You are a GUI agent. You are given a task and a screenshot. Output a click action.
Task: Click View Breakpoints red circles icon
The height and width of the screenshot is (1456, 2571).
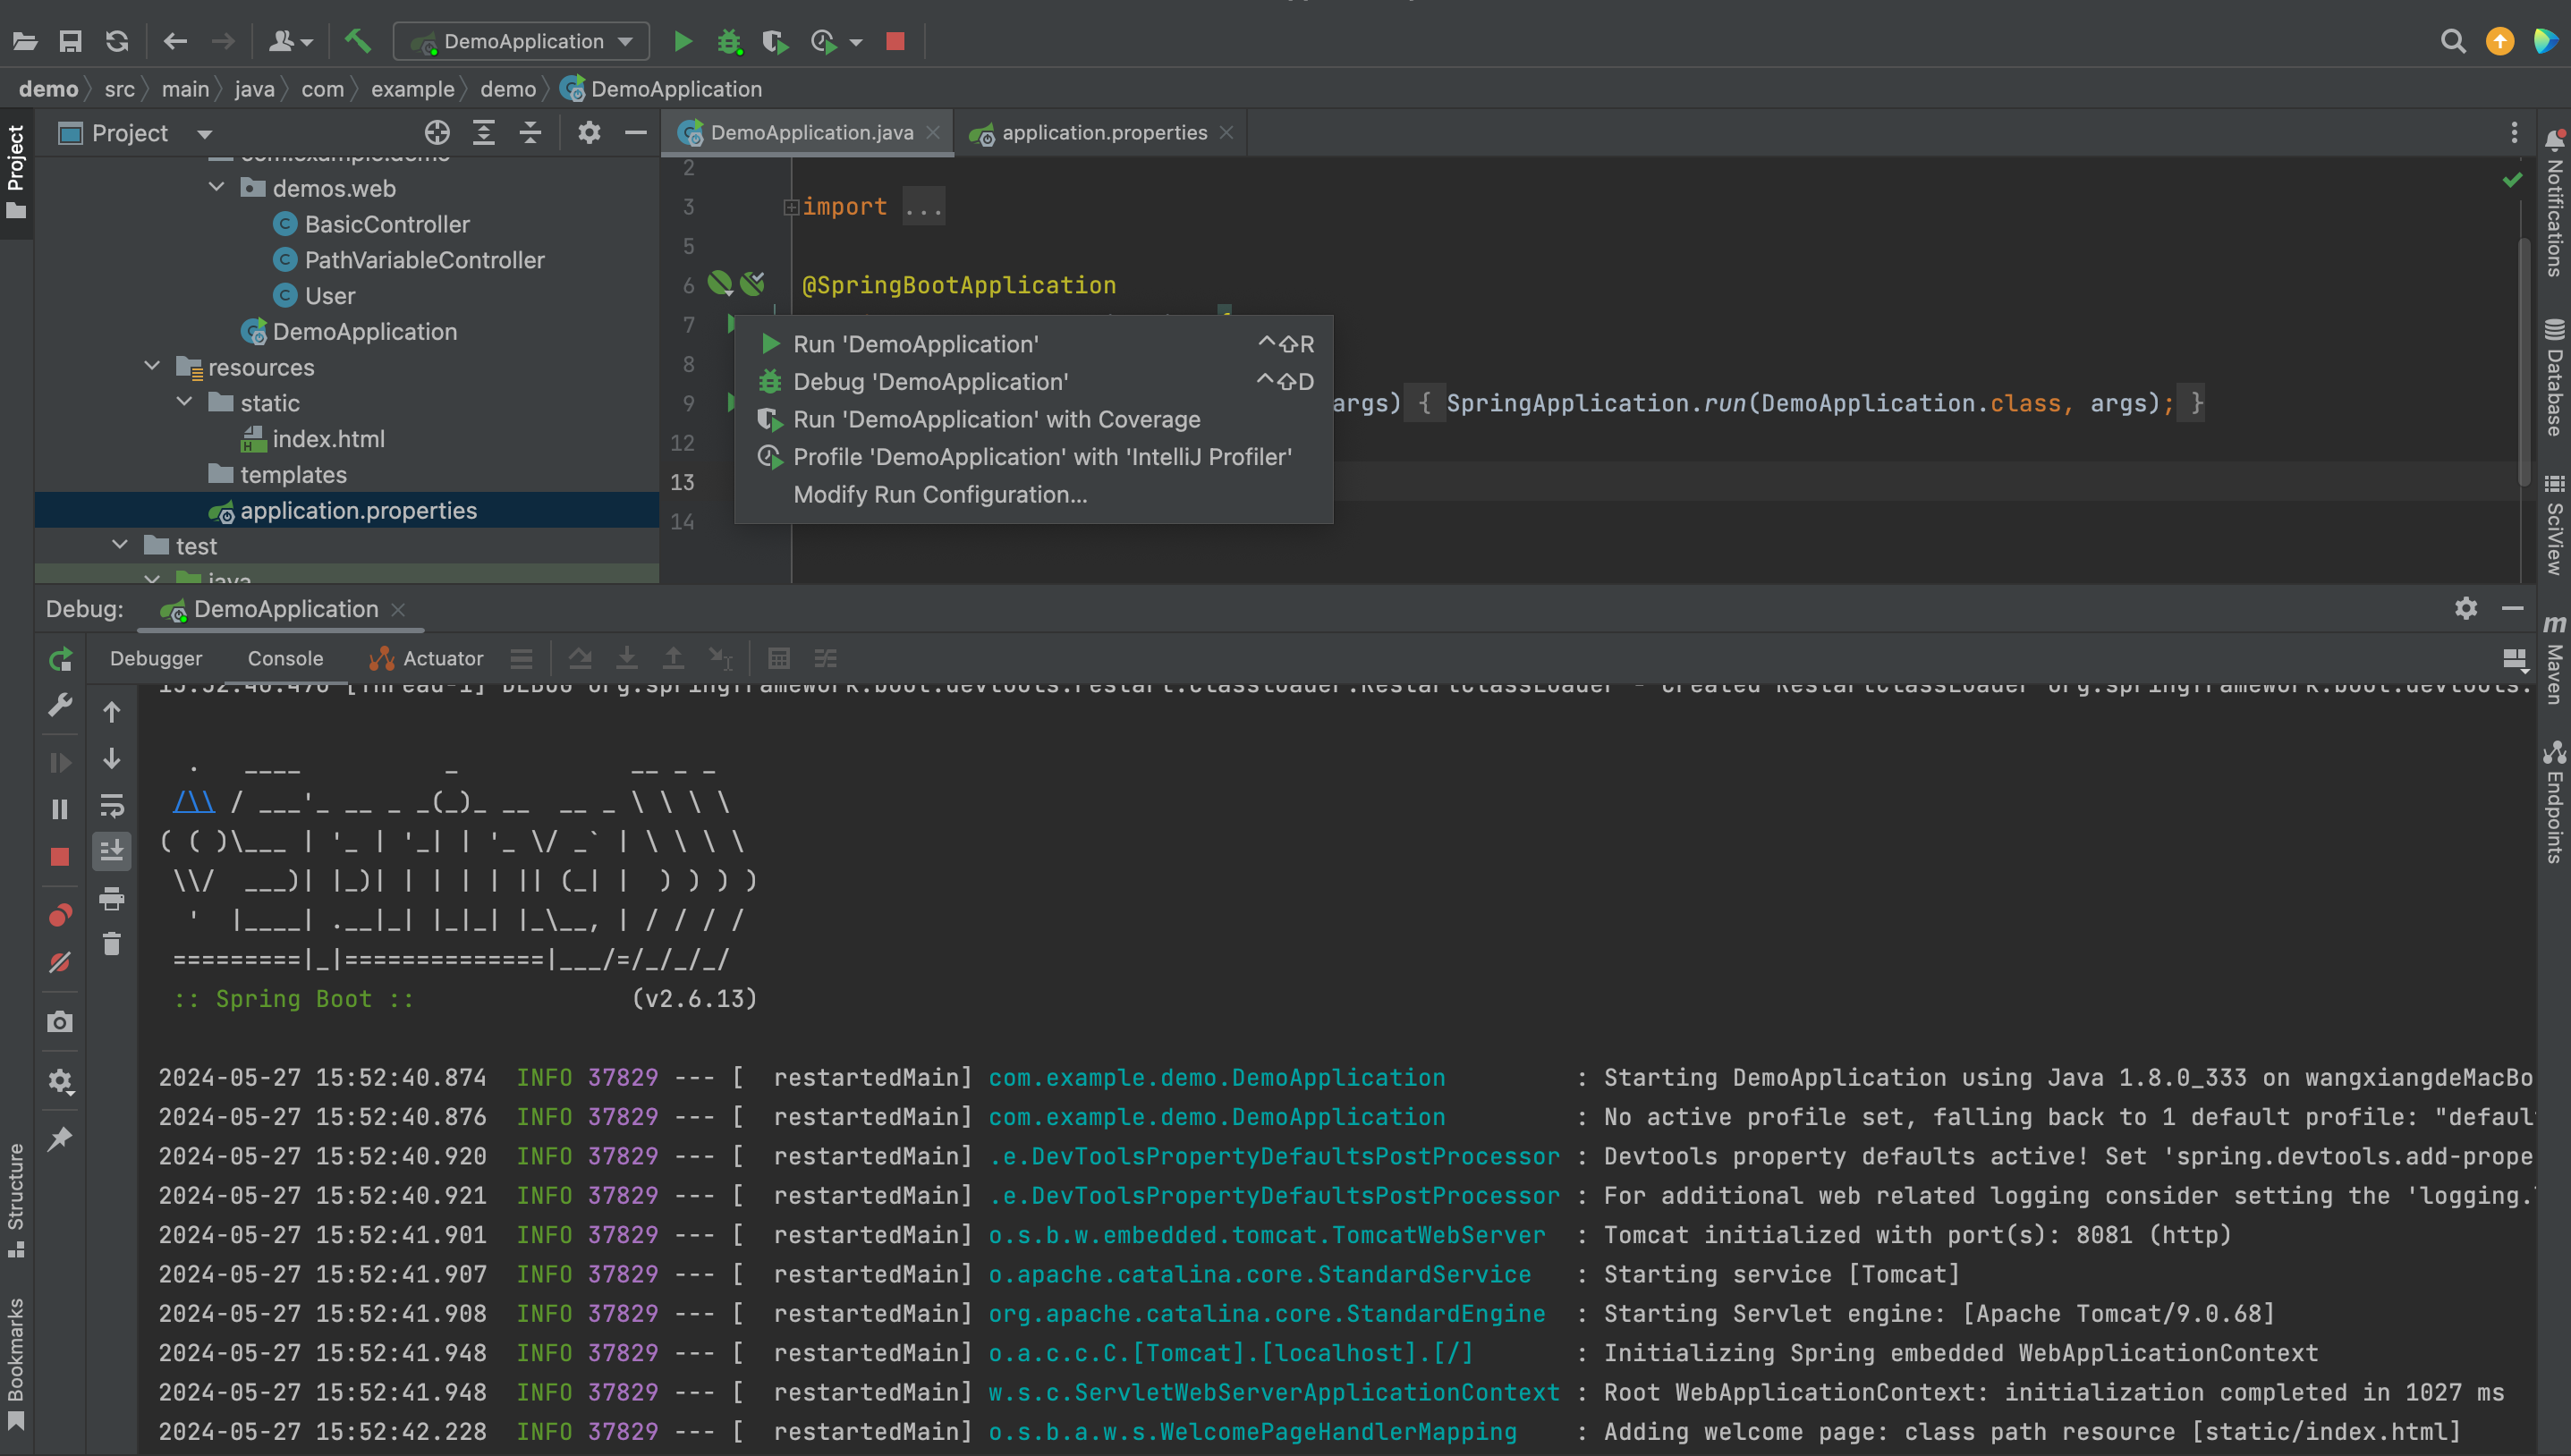pos(60,915)
